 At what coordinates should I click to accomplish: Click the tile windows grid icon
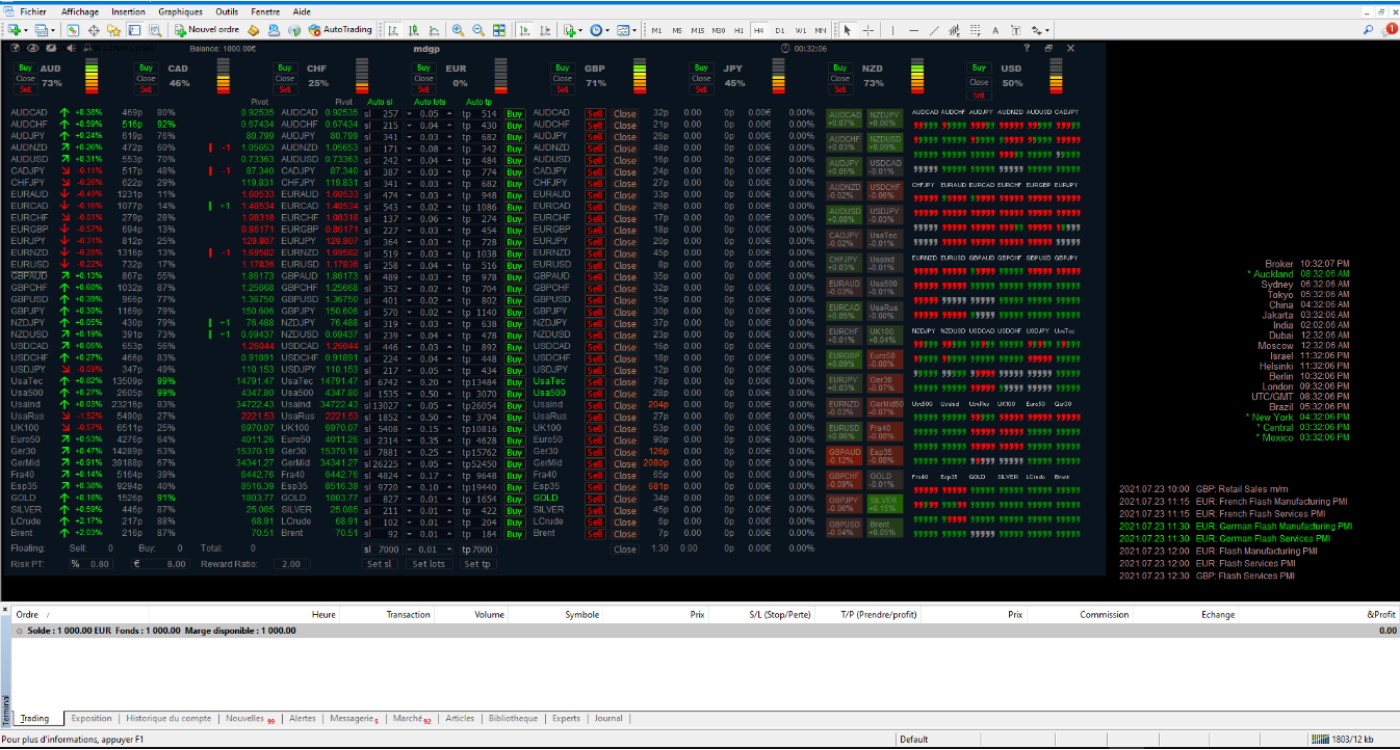click(x=499, y=30)
